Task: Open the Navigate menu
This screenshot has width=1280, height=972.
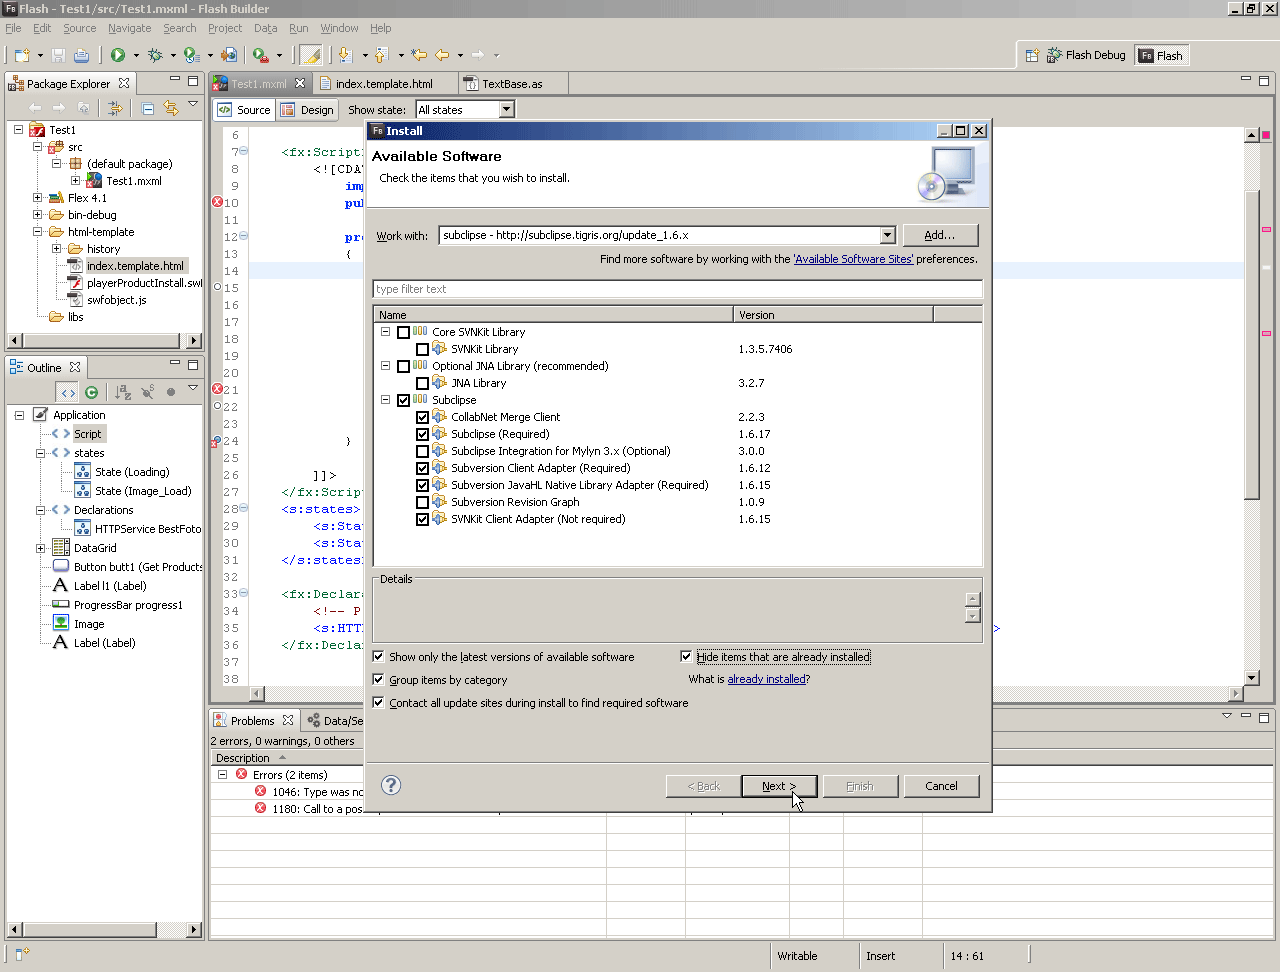Action: pyautogui.click(x=129, y=28)
